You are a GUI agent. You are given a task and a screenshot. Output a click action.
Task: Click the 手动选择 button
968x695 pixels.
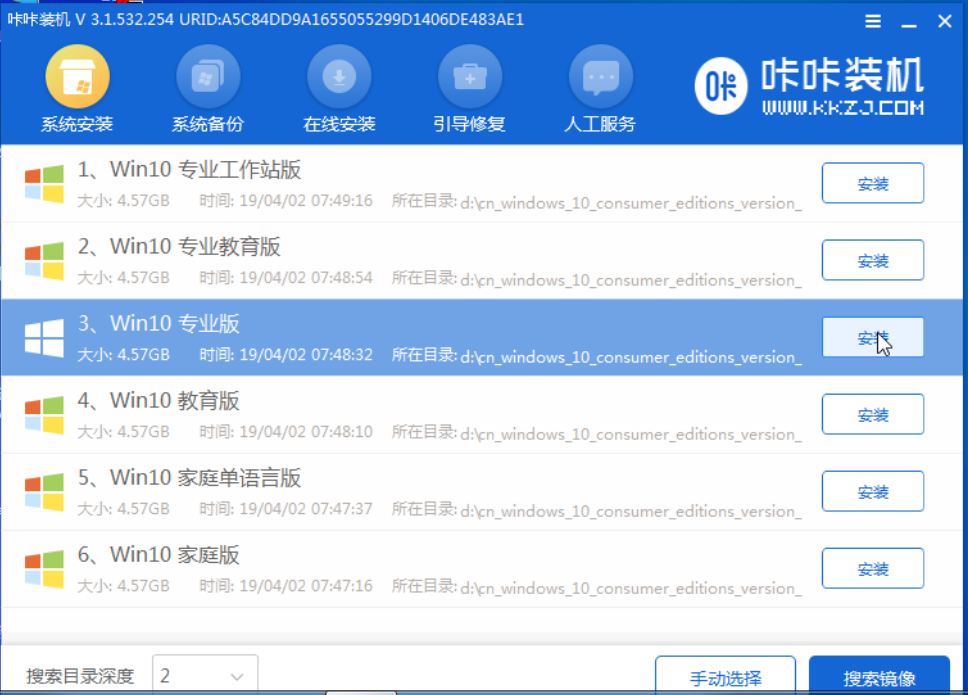coord(725,677)
